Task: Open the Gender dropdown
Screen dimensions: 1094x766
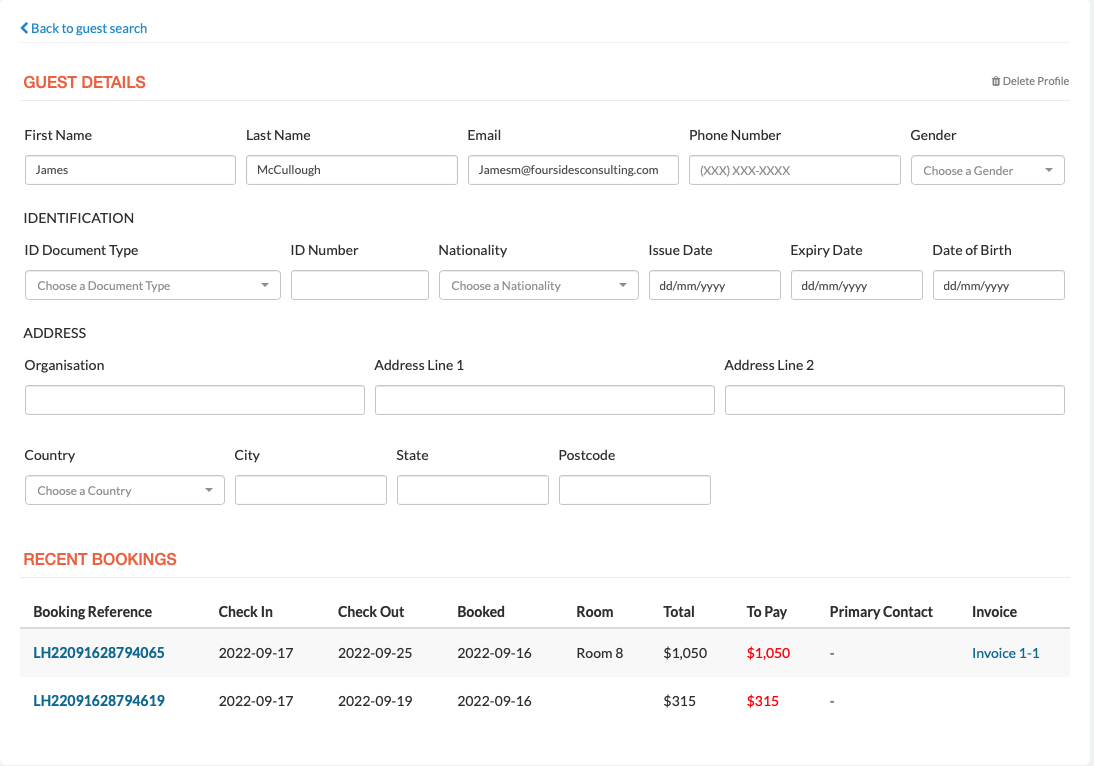Action: click(x=987, y=170)
